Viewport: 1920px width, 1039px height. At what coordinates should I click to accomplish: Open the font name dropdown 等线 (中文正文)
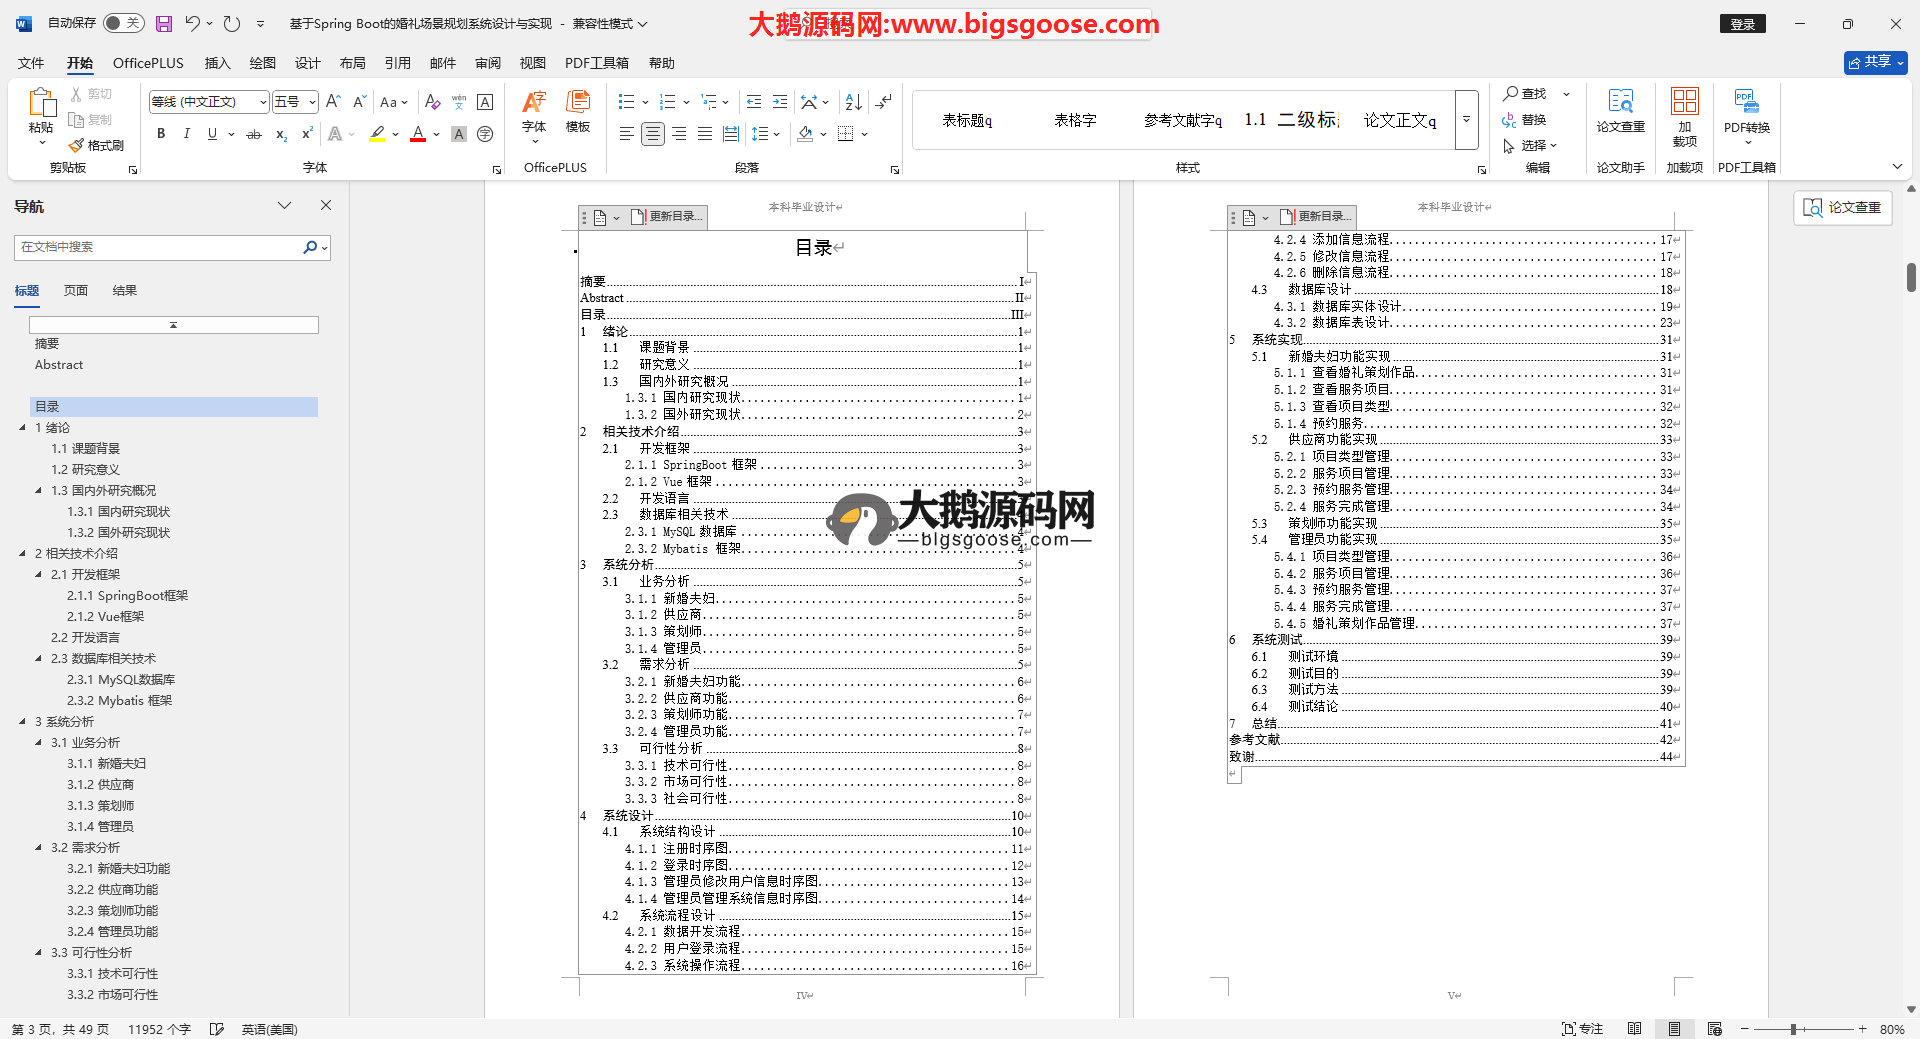(x=209, y=102)
